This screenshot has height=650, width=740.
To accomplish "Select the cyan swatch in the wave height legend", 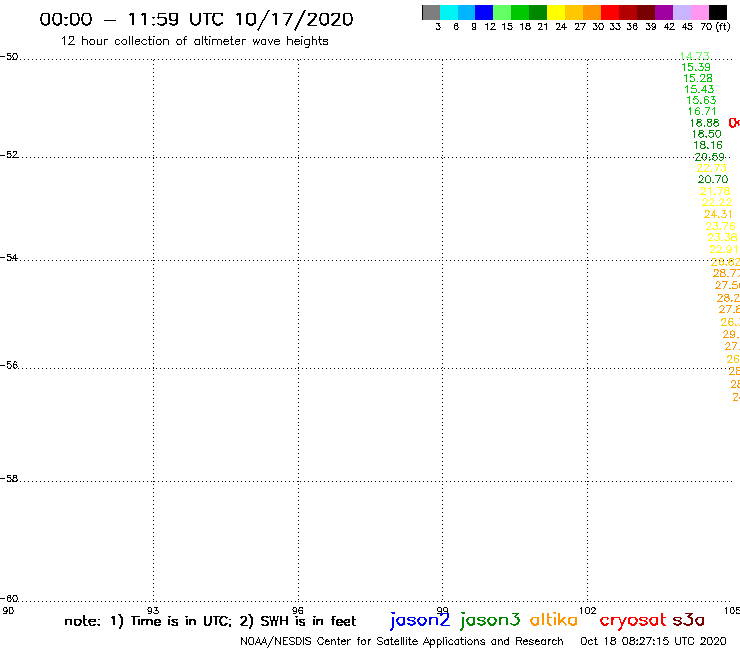I will pos(449,12).
